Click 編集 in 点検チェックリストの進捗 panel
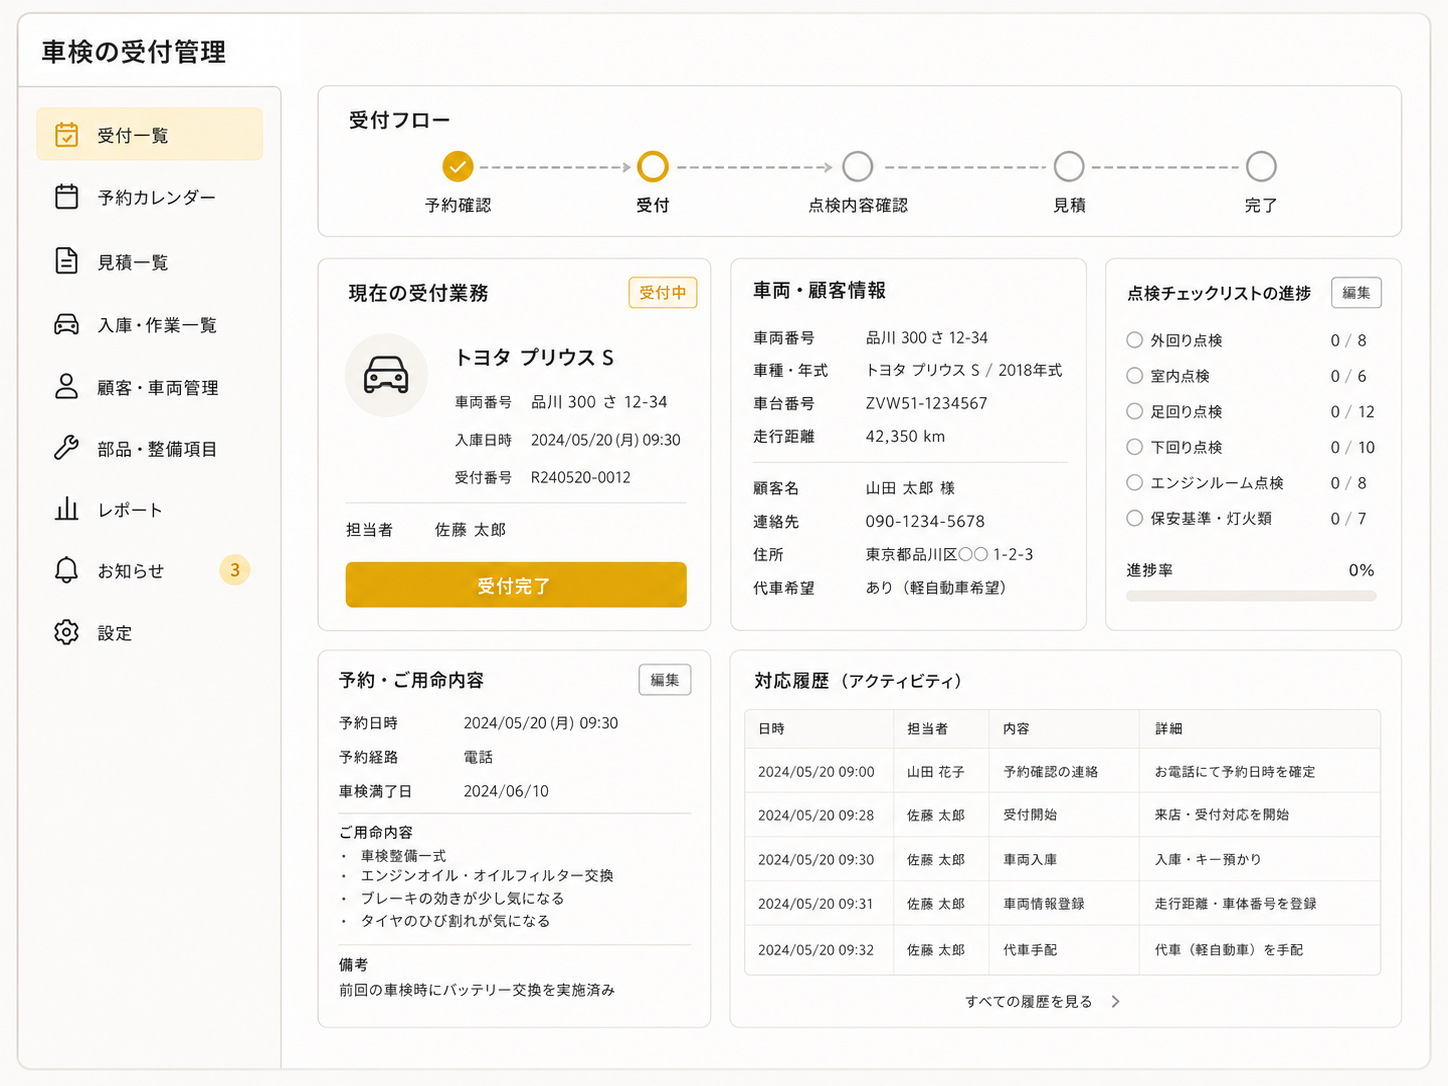Screen dimensions: 1448x1086 tap(1356, 293)
